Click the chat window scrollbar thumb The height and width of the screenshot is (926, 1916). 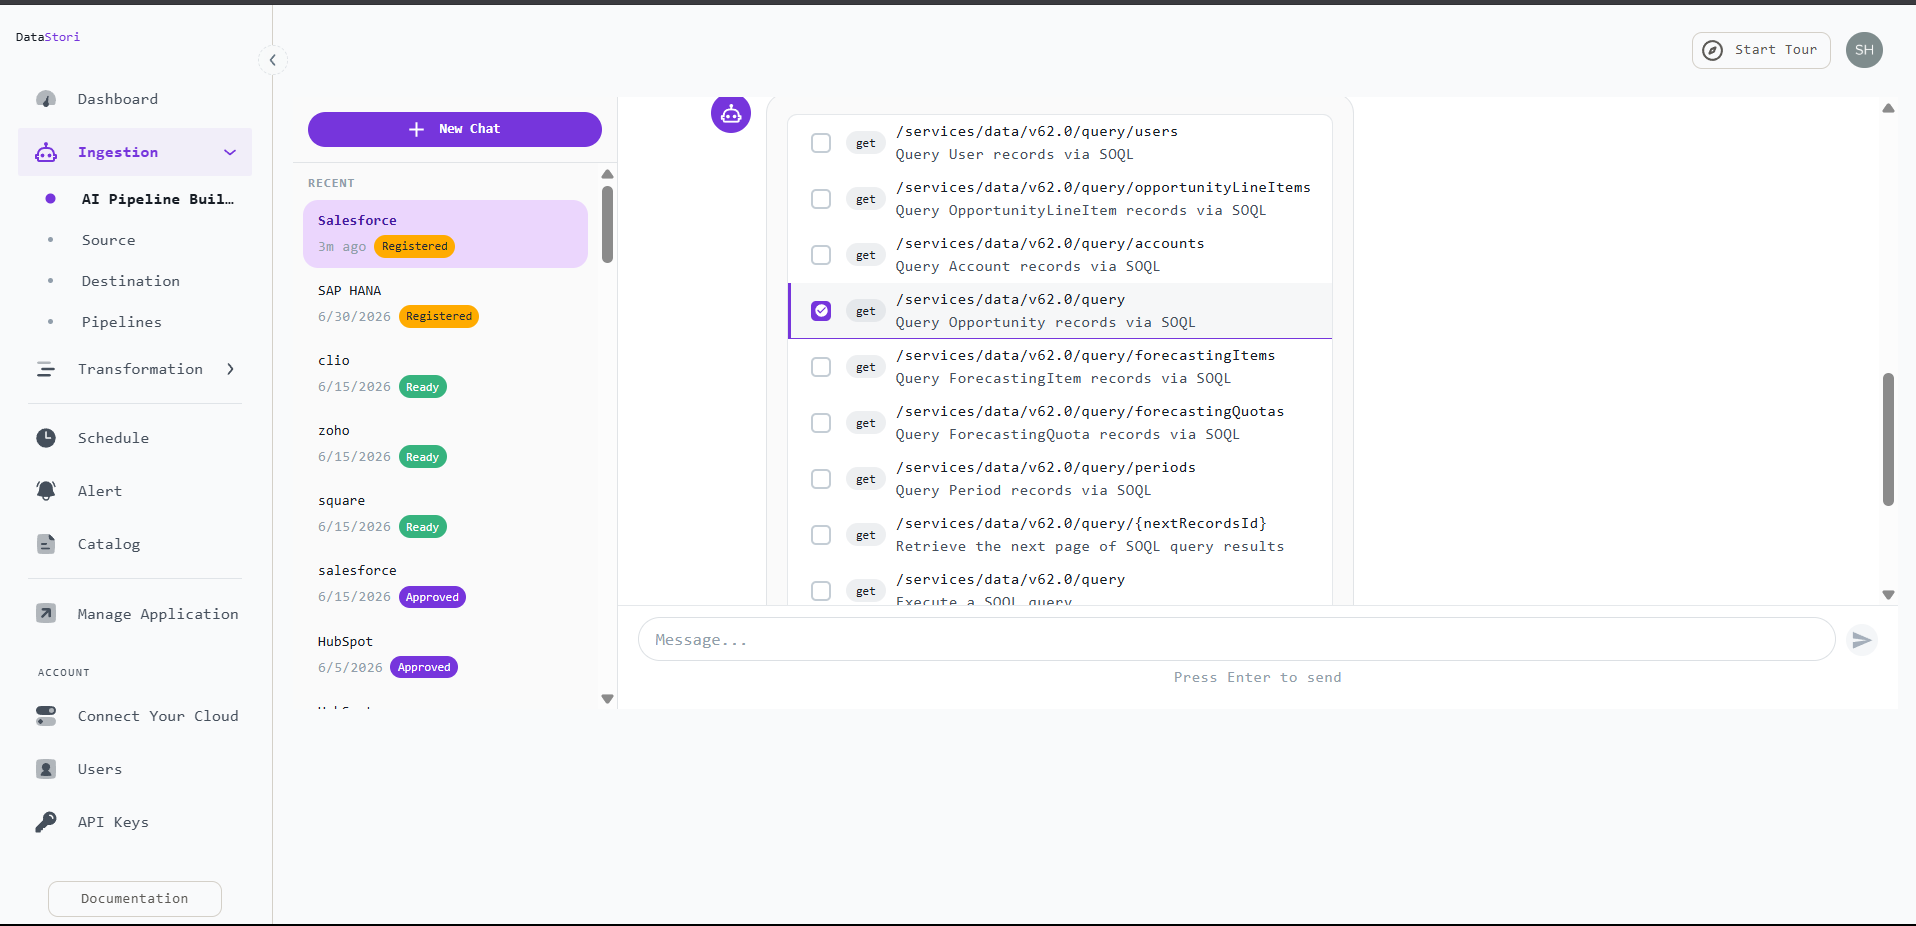click(1888, 440)
